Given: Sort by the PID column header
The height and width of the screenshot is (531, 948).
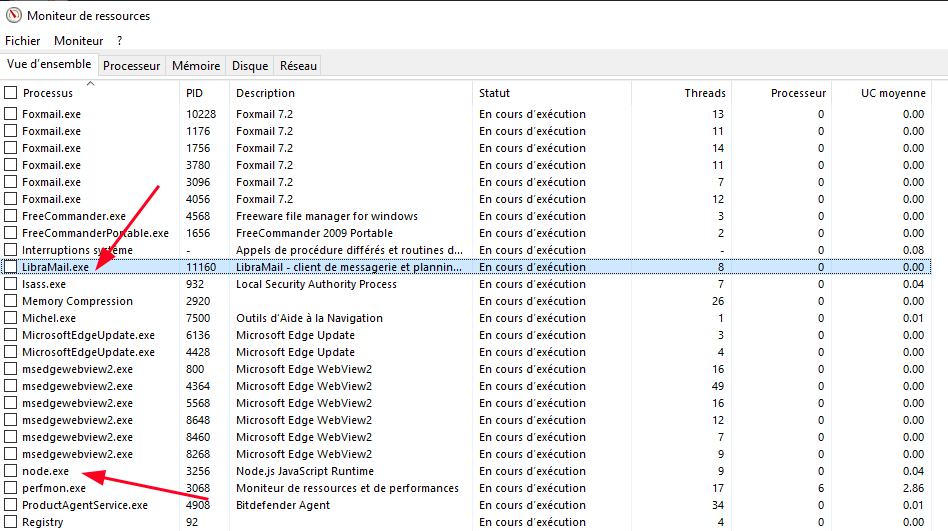Looking at the screenshot, I should [194, 93].
